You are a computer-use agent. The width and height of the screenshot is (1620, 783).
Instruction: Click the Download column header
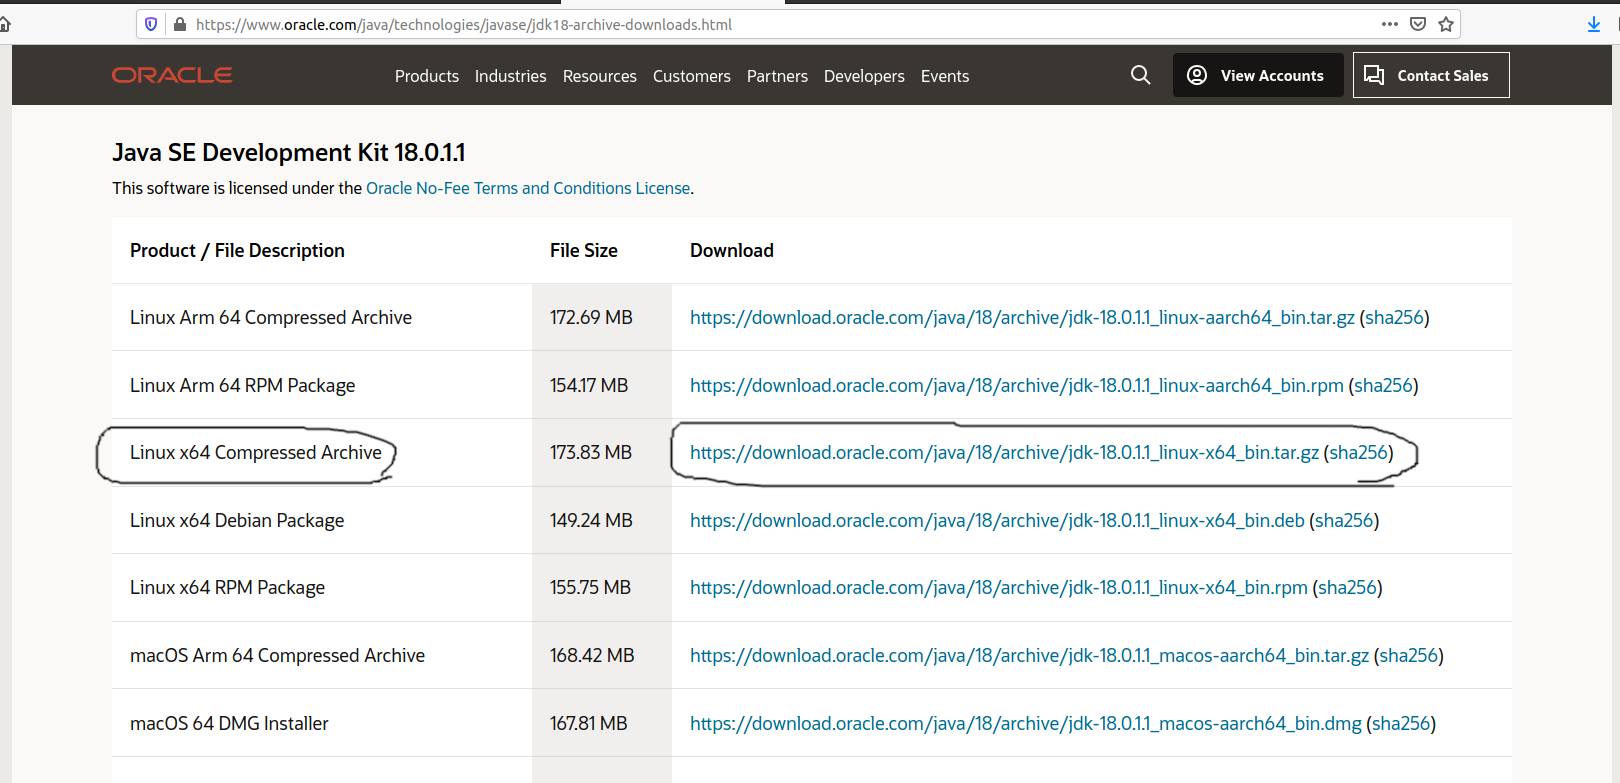732,250
